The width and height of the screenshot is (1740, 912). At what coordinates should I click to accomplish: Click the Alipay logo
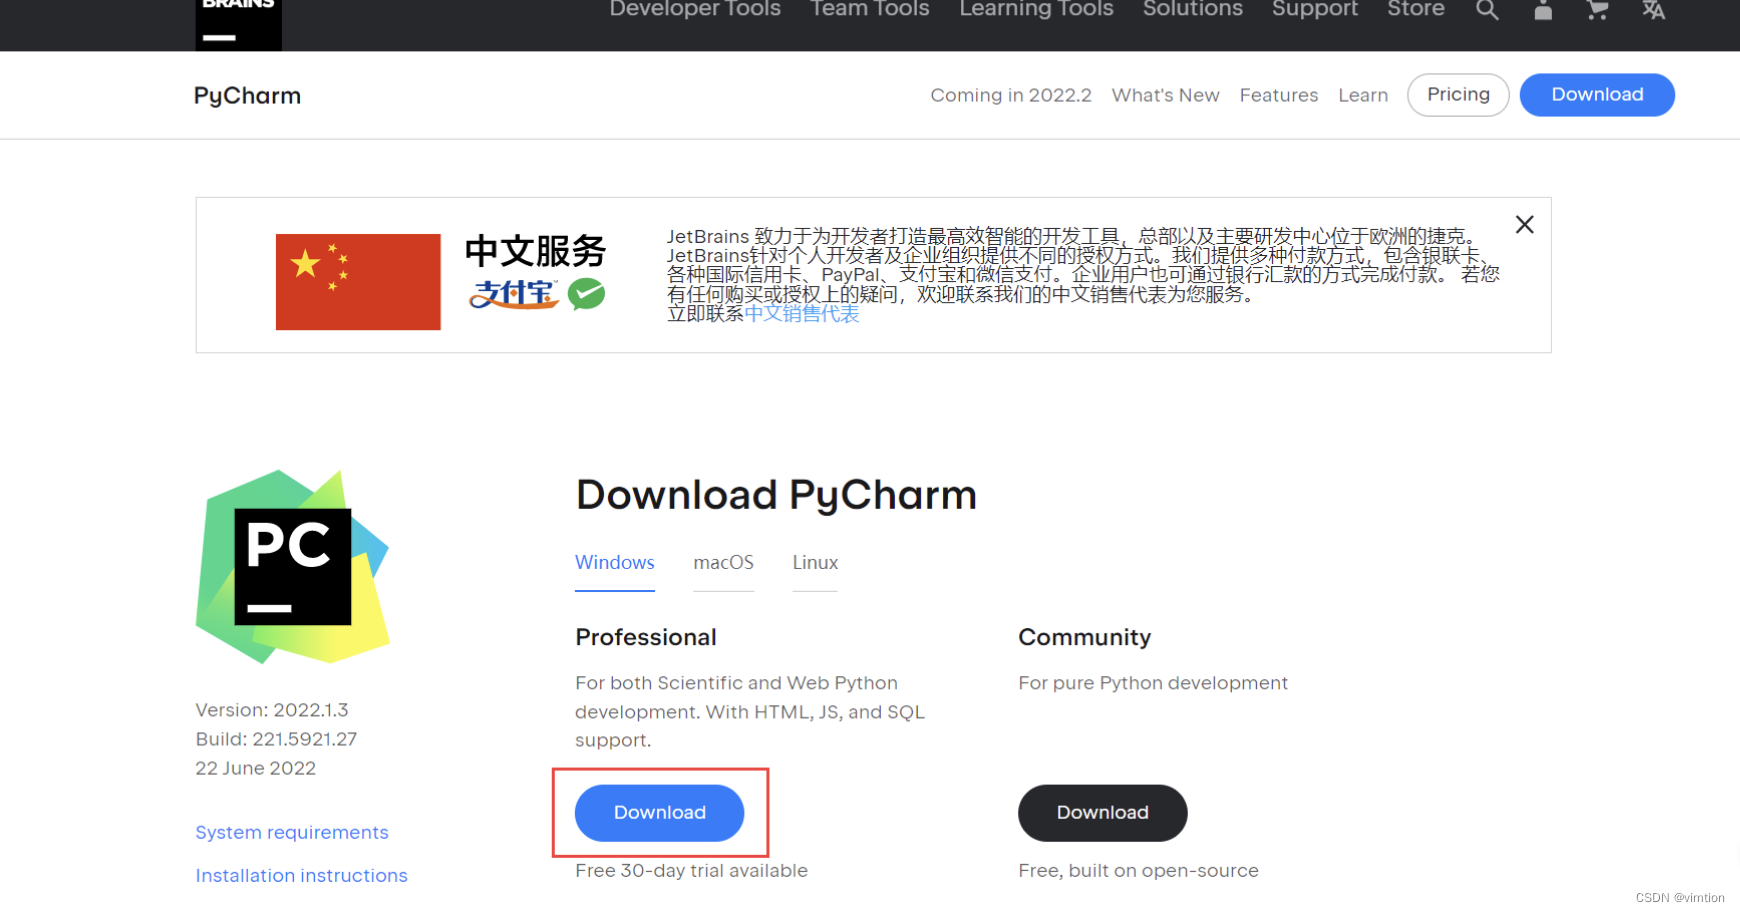(x=514, y=294)
